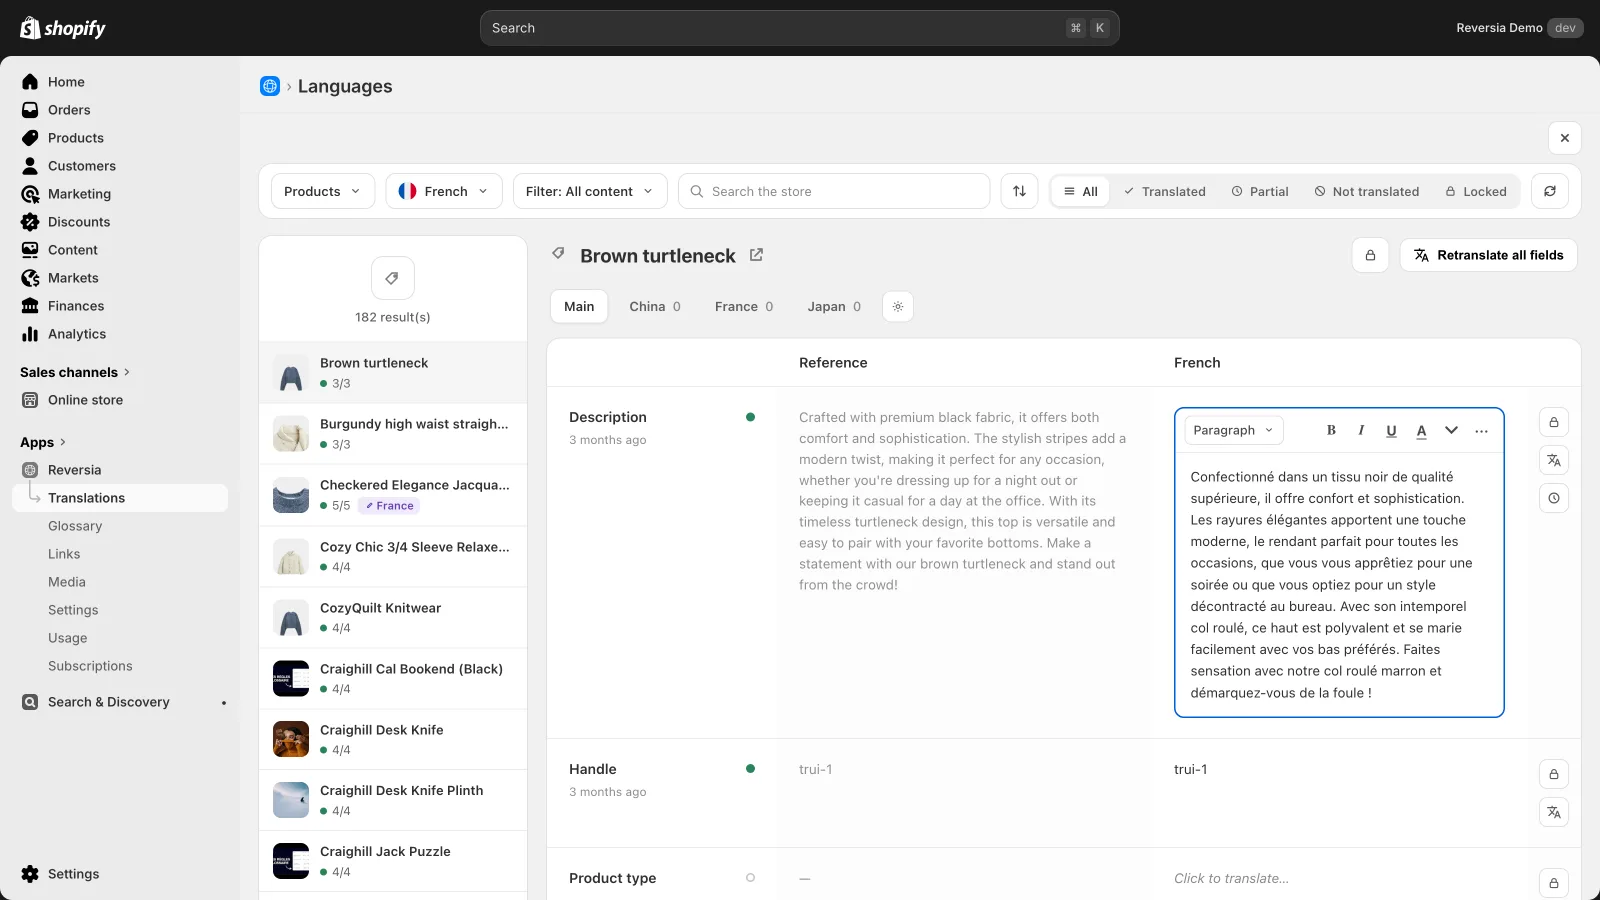Screen dimensions: 1600x900
Task: Lock the Handle field
Action: pos(1554,774)
